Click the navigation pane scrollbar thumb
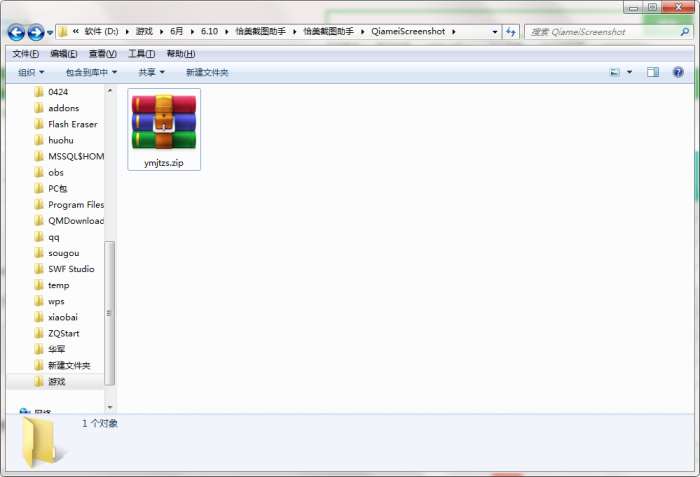 [109, 313]
